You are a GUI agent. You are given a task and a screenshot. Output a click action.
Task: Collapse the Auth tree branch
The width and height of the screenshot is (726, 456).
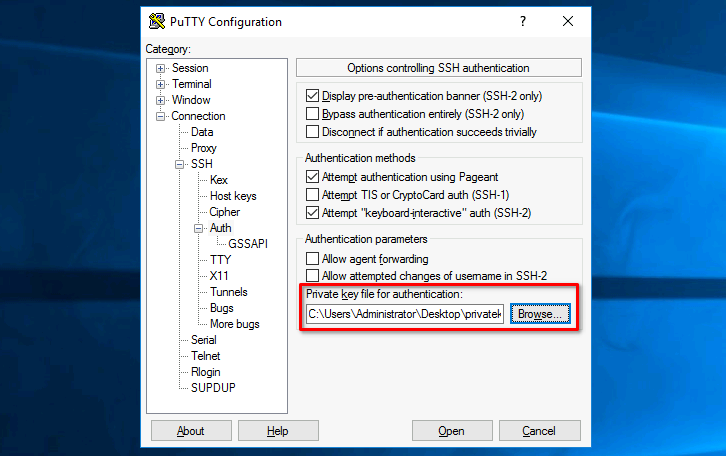[199, 228]
